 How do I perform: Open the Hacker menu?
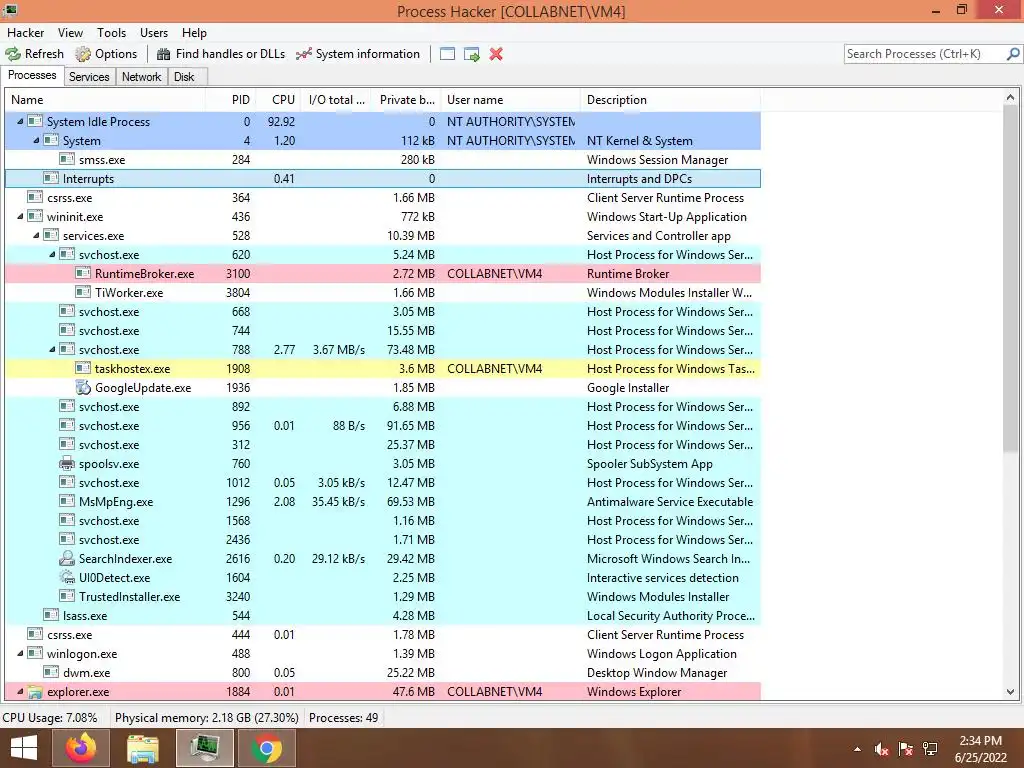(25, 33)
